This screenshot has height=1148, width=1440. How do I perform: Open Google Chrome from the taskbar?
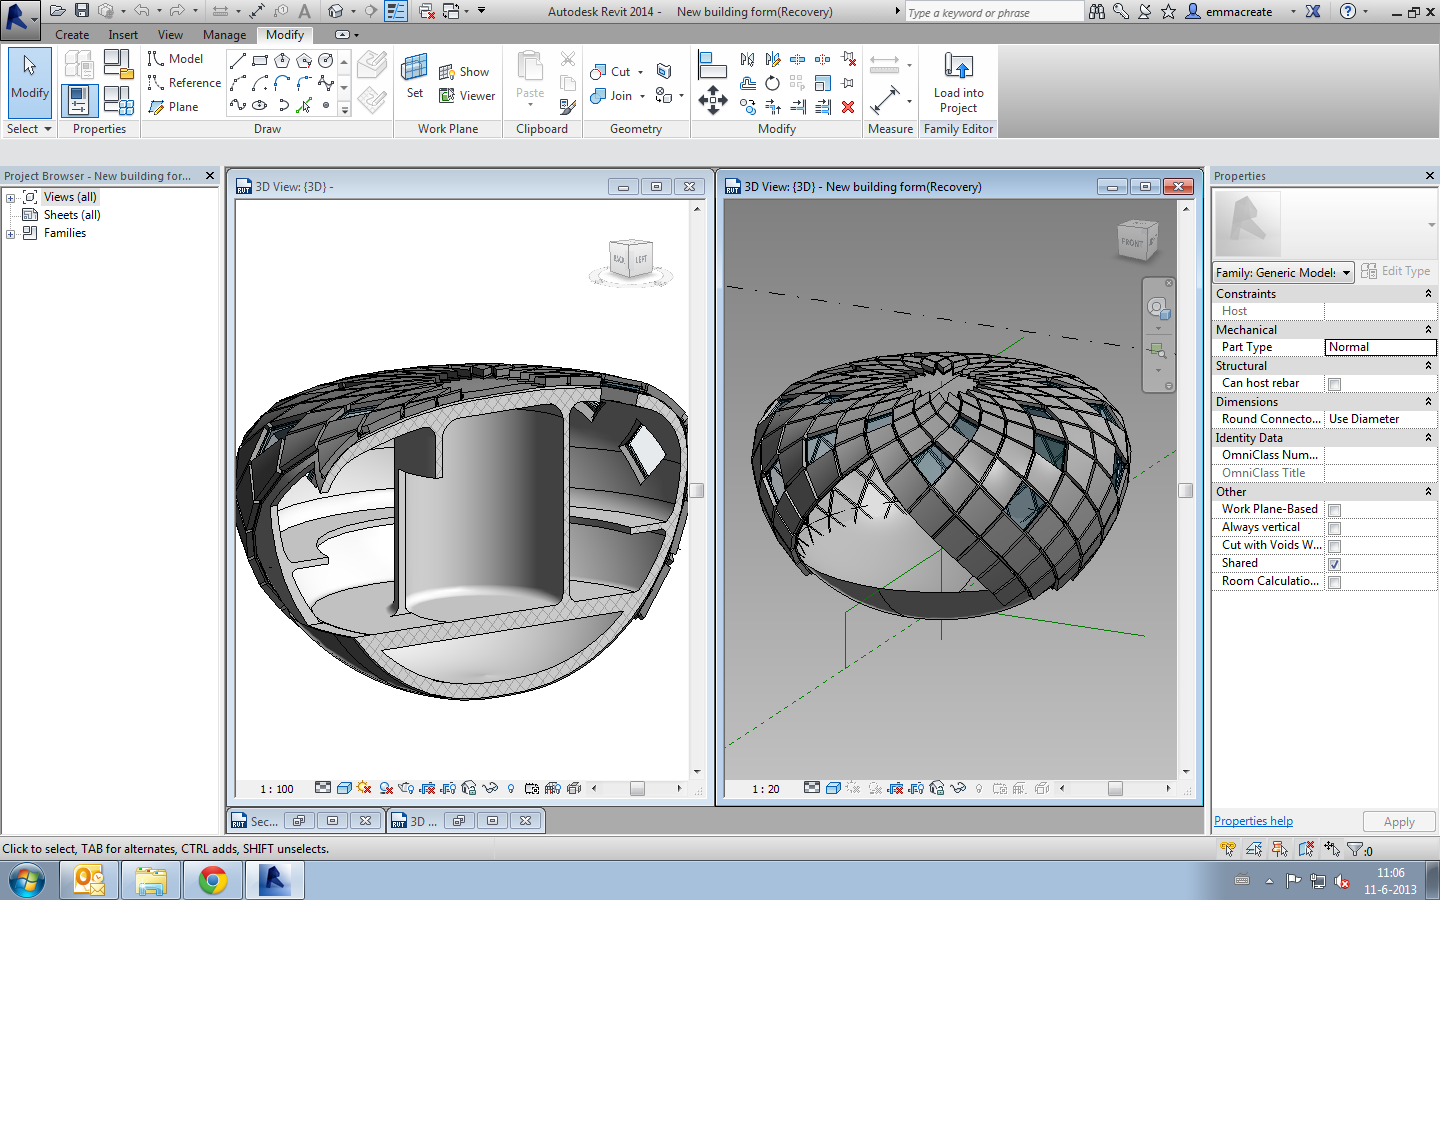click(212, 881)
